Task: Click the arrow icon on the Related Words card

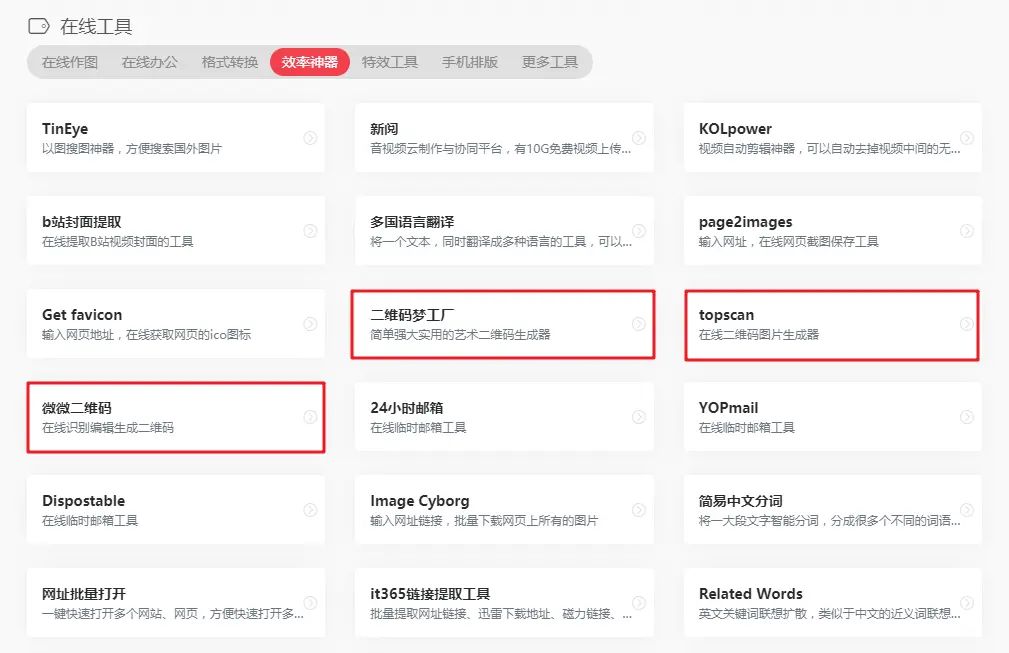Action: [966, 602]
